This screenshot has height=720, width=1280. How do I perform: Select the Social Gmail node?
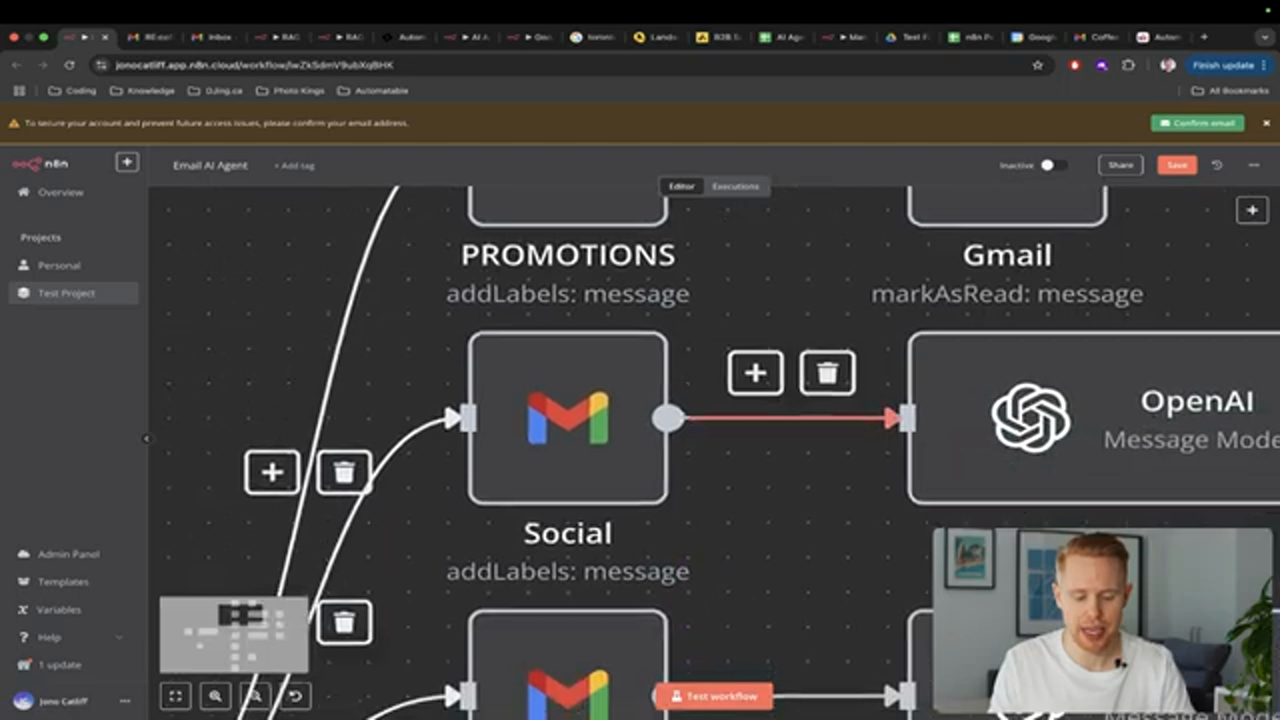[x=568, y=418]
